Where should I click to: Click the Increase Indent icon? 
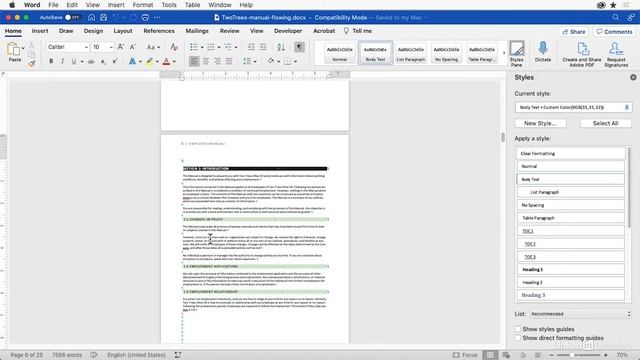click(x=263, y=47)
